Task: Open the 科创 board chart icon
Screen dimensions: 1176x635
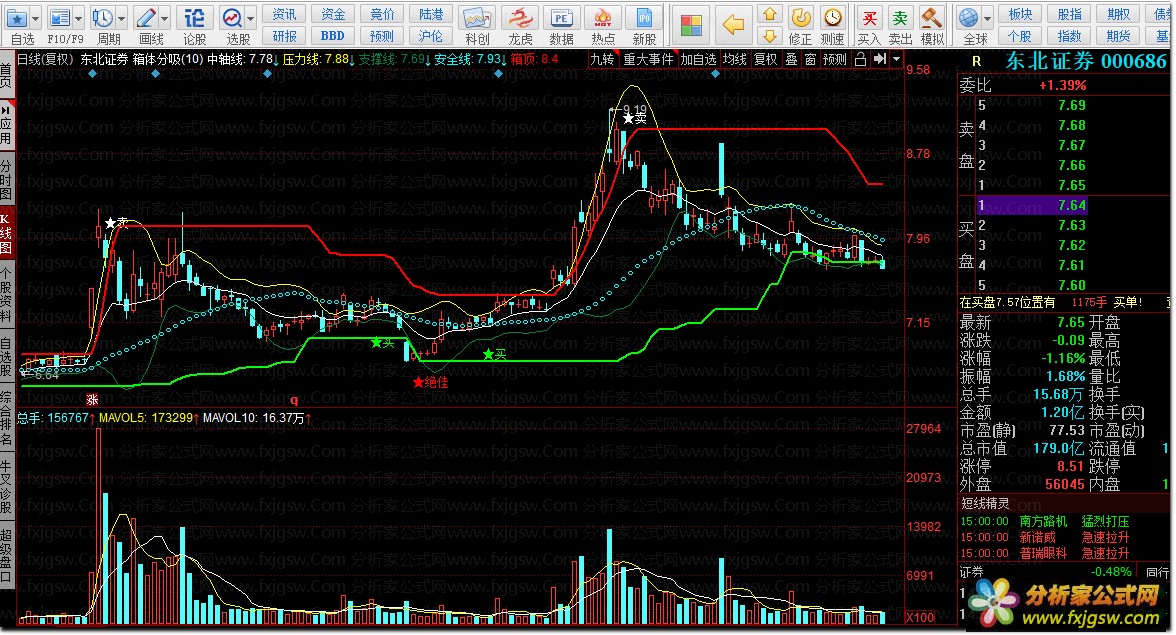Action: pos(477,18)
